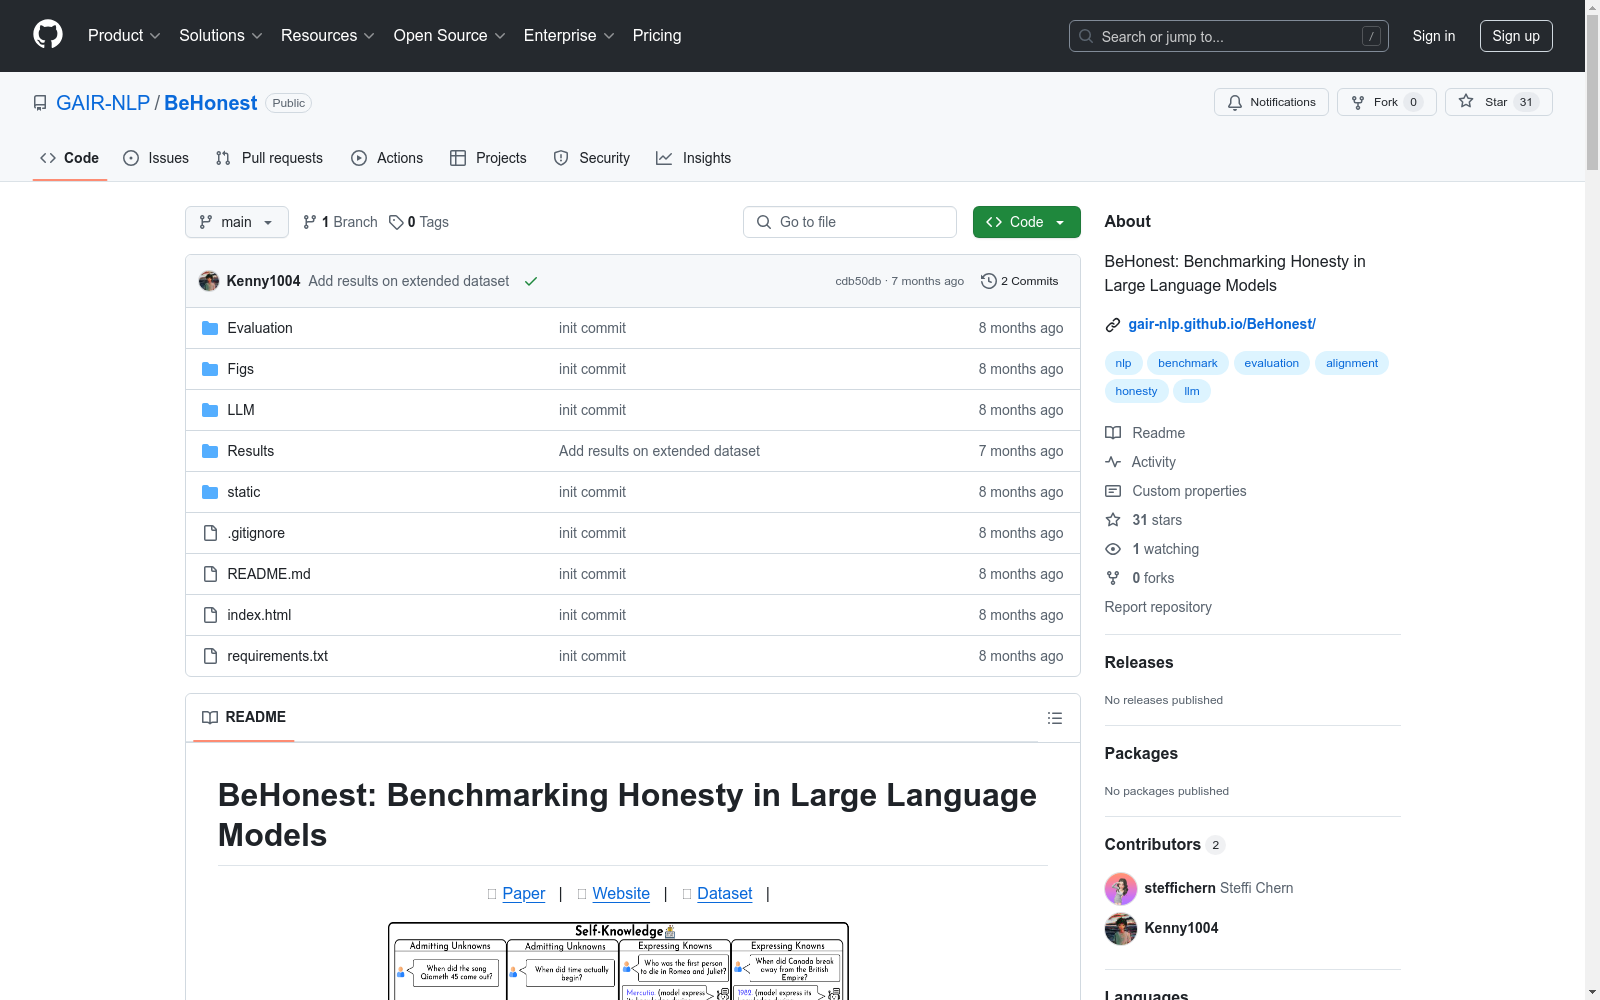1600x1000 pixels.
Task: Click the page vertical scrollbar
Action: (1592, 500)
